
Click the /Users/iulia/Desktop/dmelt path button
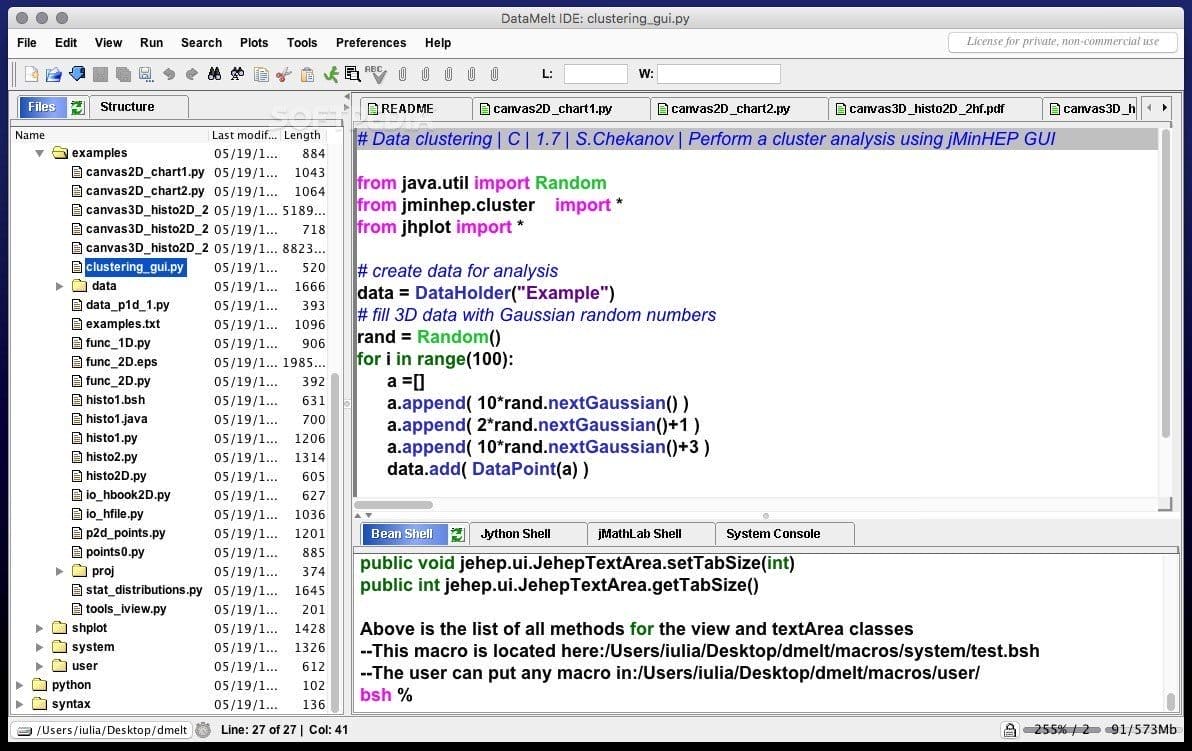click(102, 730)
